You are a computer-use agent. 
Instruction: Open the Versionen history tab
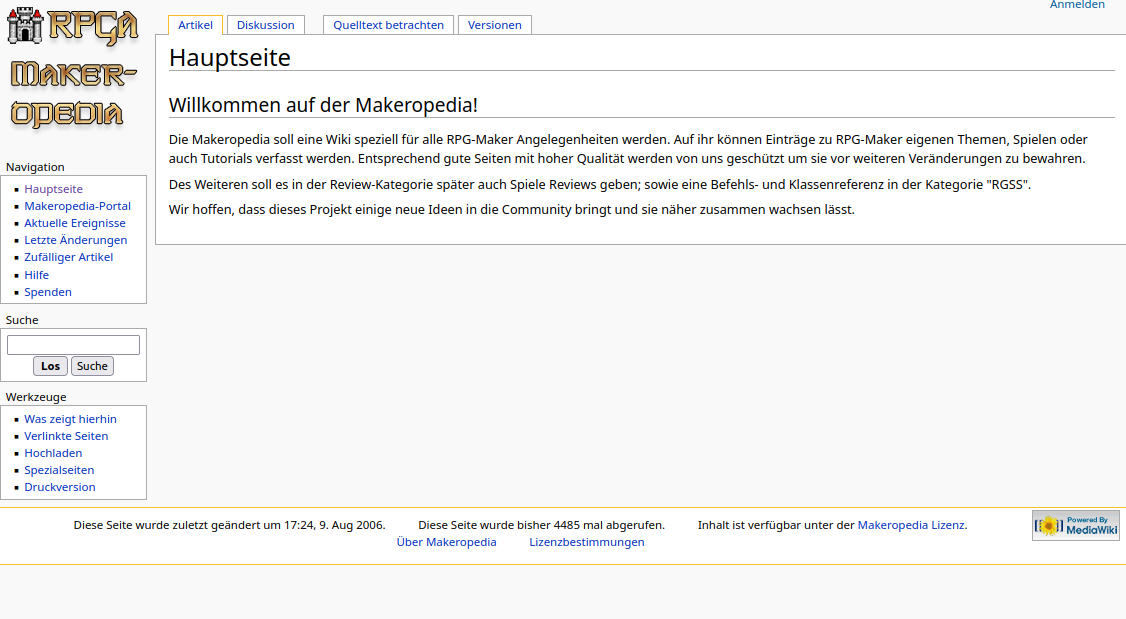tap(494, 25)
